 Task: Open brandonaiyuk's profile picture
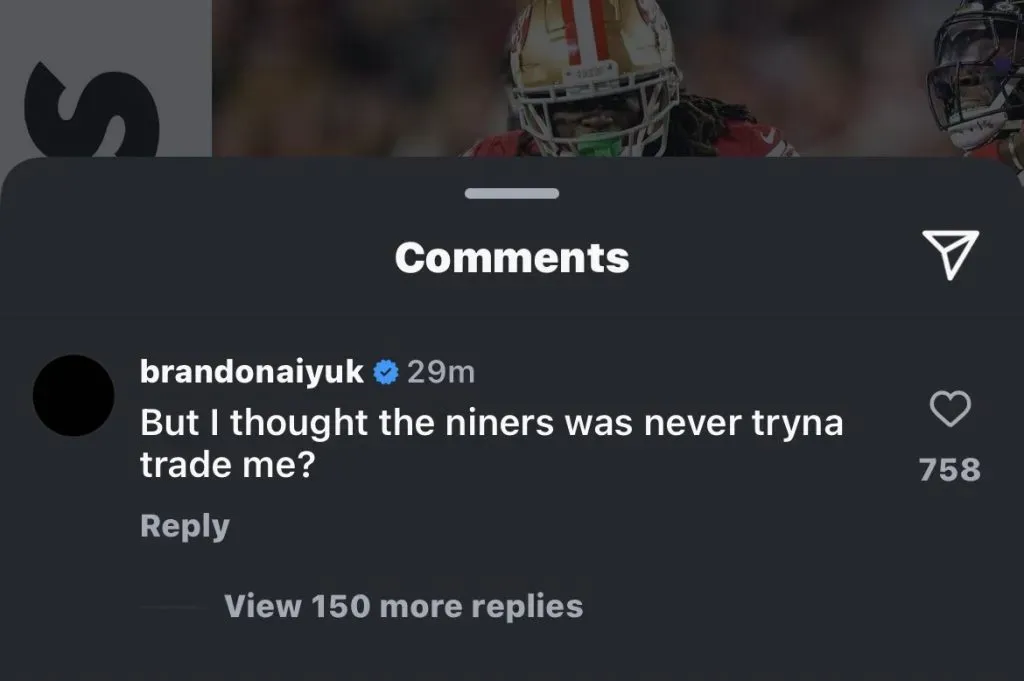[x=73, y=395]
